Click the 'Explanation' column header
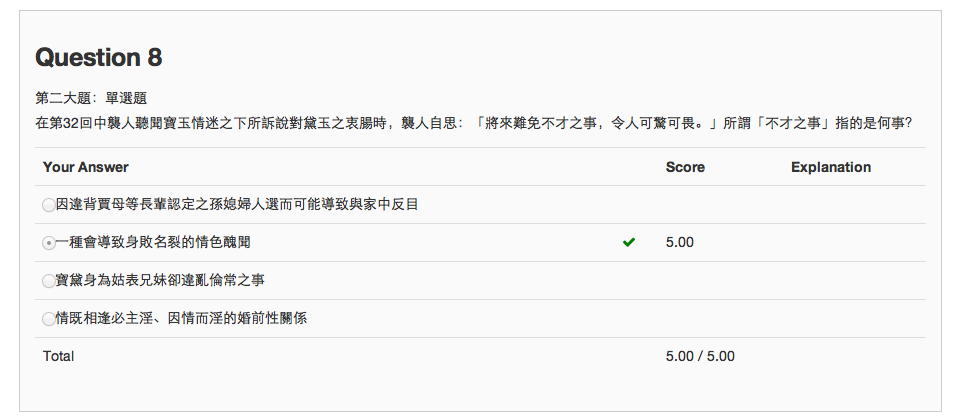The image size is (954, 420). [830, 167]
